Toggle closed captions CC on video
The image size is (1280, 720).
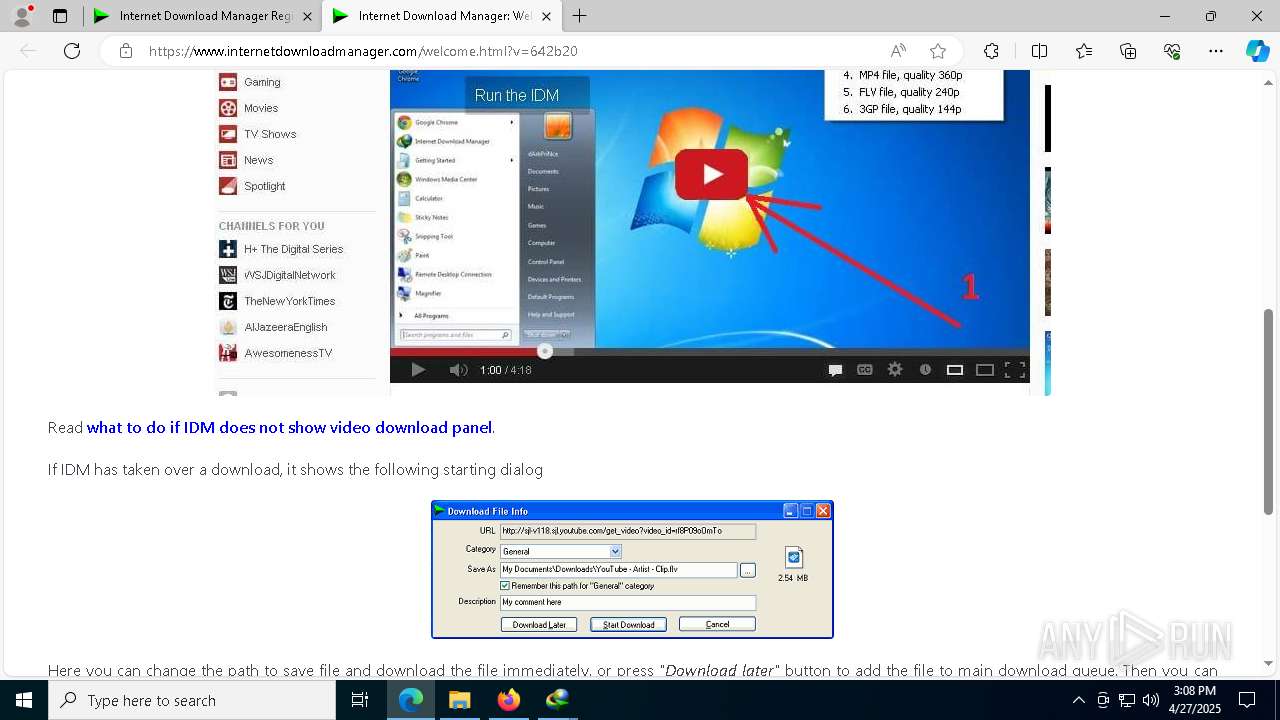[x=865, y=370]
